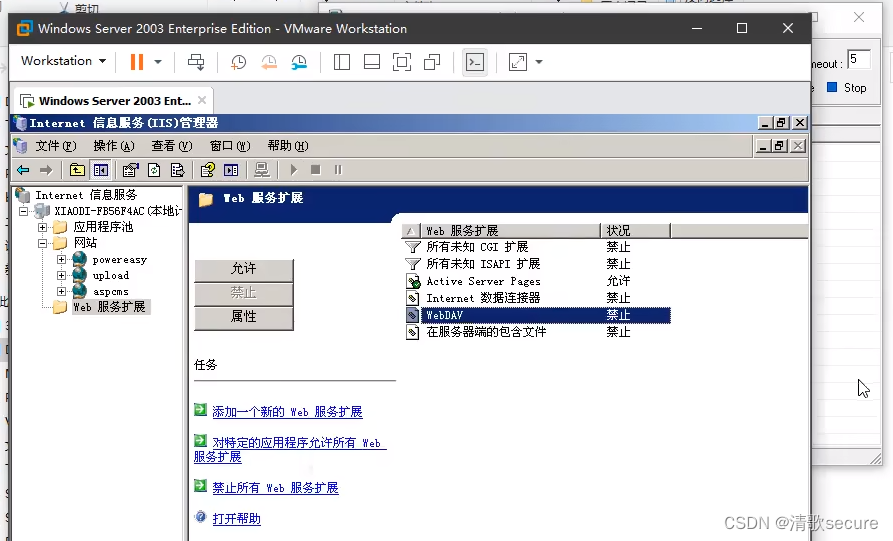This screenshot has width=893, height=541.
Task: Select the Internet 数据连接器 row
Action: click(x=537, y=298)
